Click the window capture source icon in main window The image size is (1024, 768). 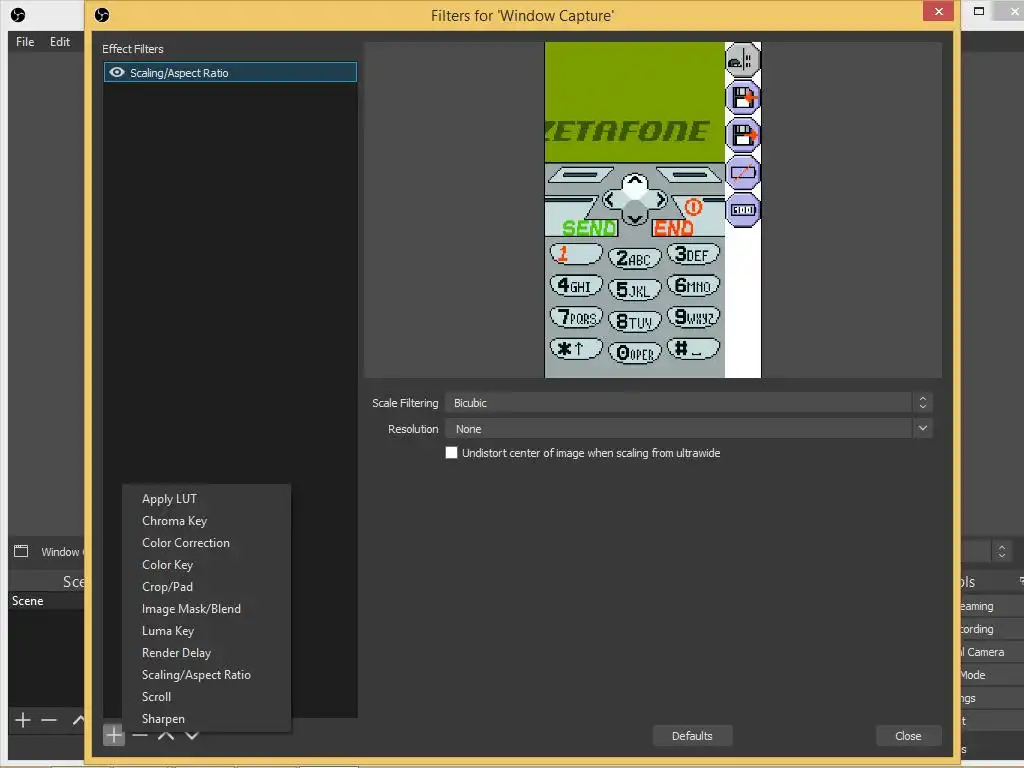tap(21, 551)
